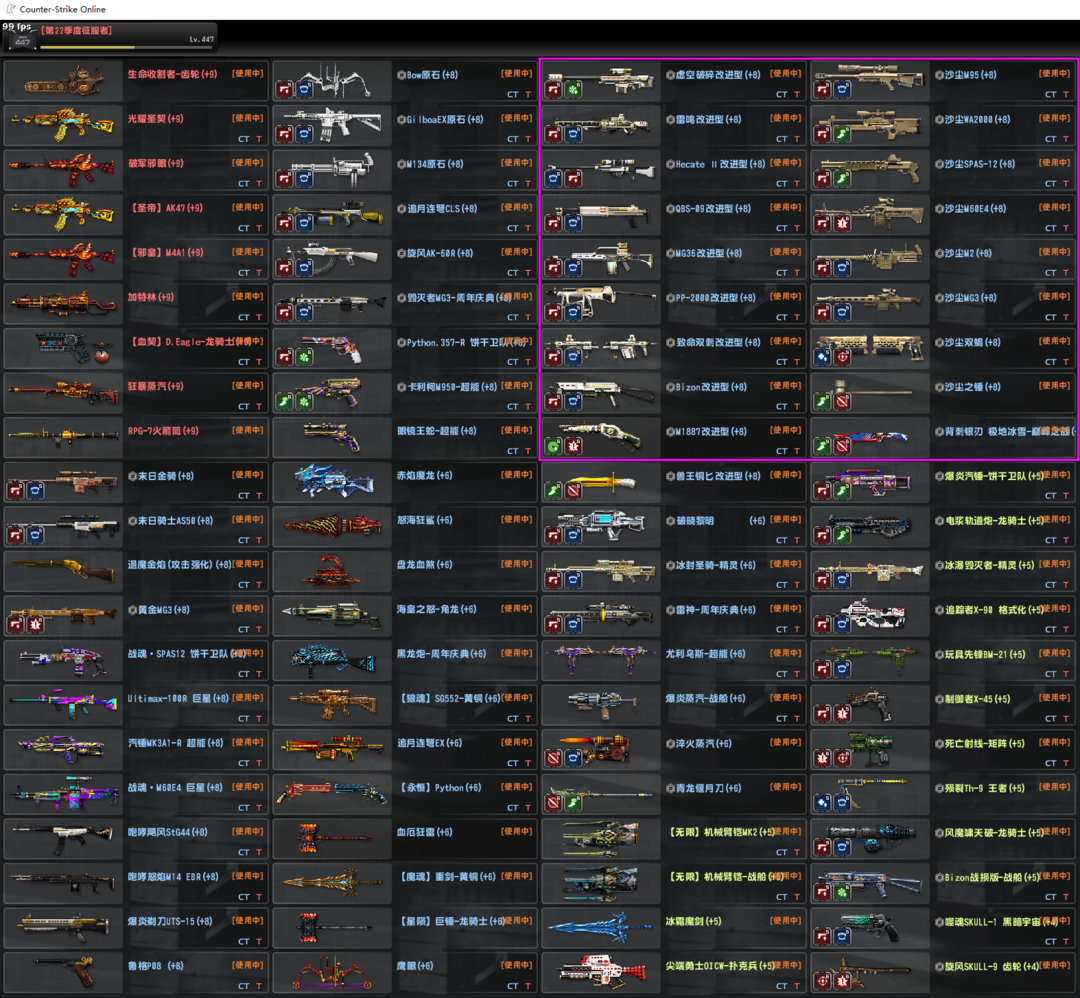The width and height of the screenshot is (1080, 998).
Task: Click the T team label on 沙尘M2 row
Action: click(x=1066, y=273)
